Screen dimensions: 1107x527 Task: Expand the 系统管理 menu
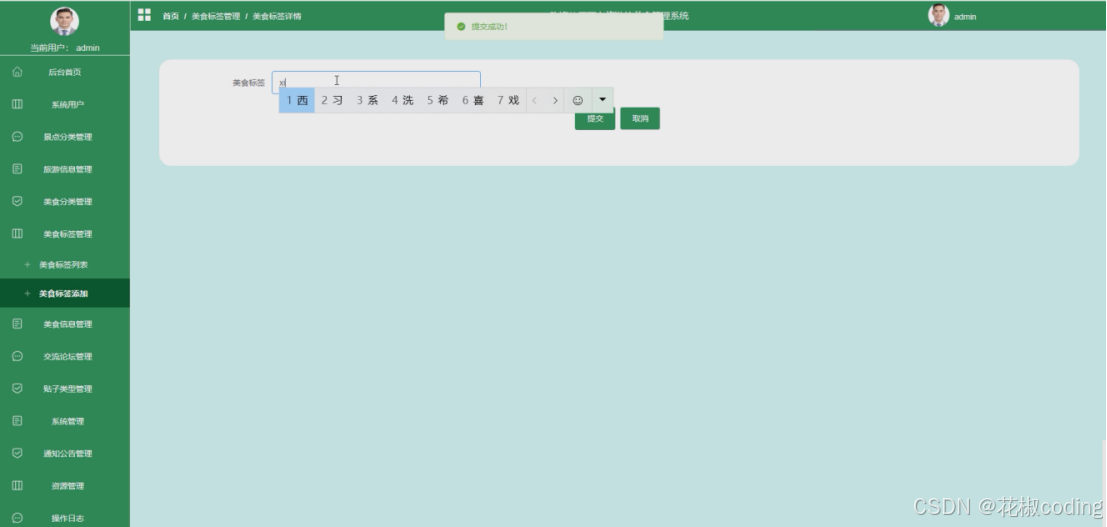pyautogui.click(x=65, y=421)
